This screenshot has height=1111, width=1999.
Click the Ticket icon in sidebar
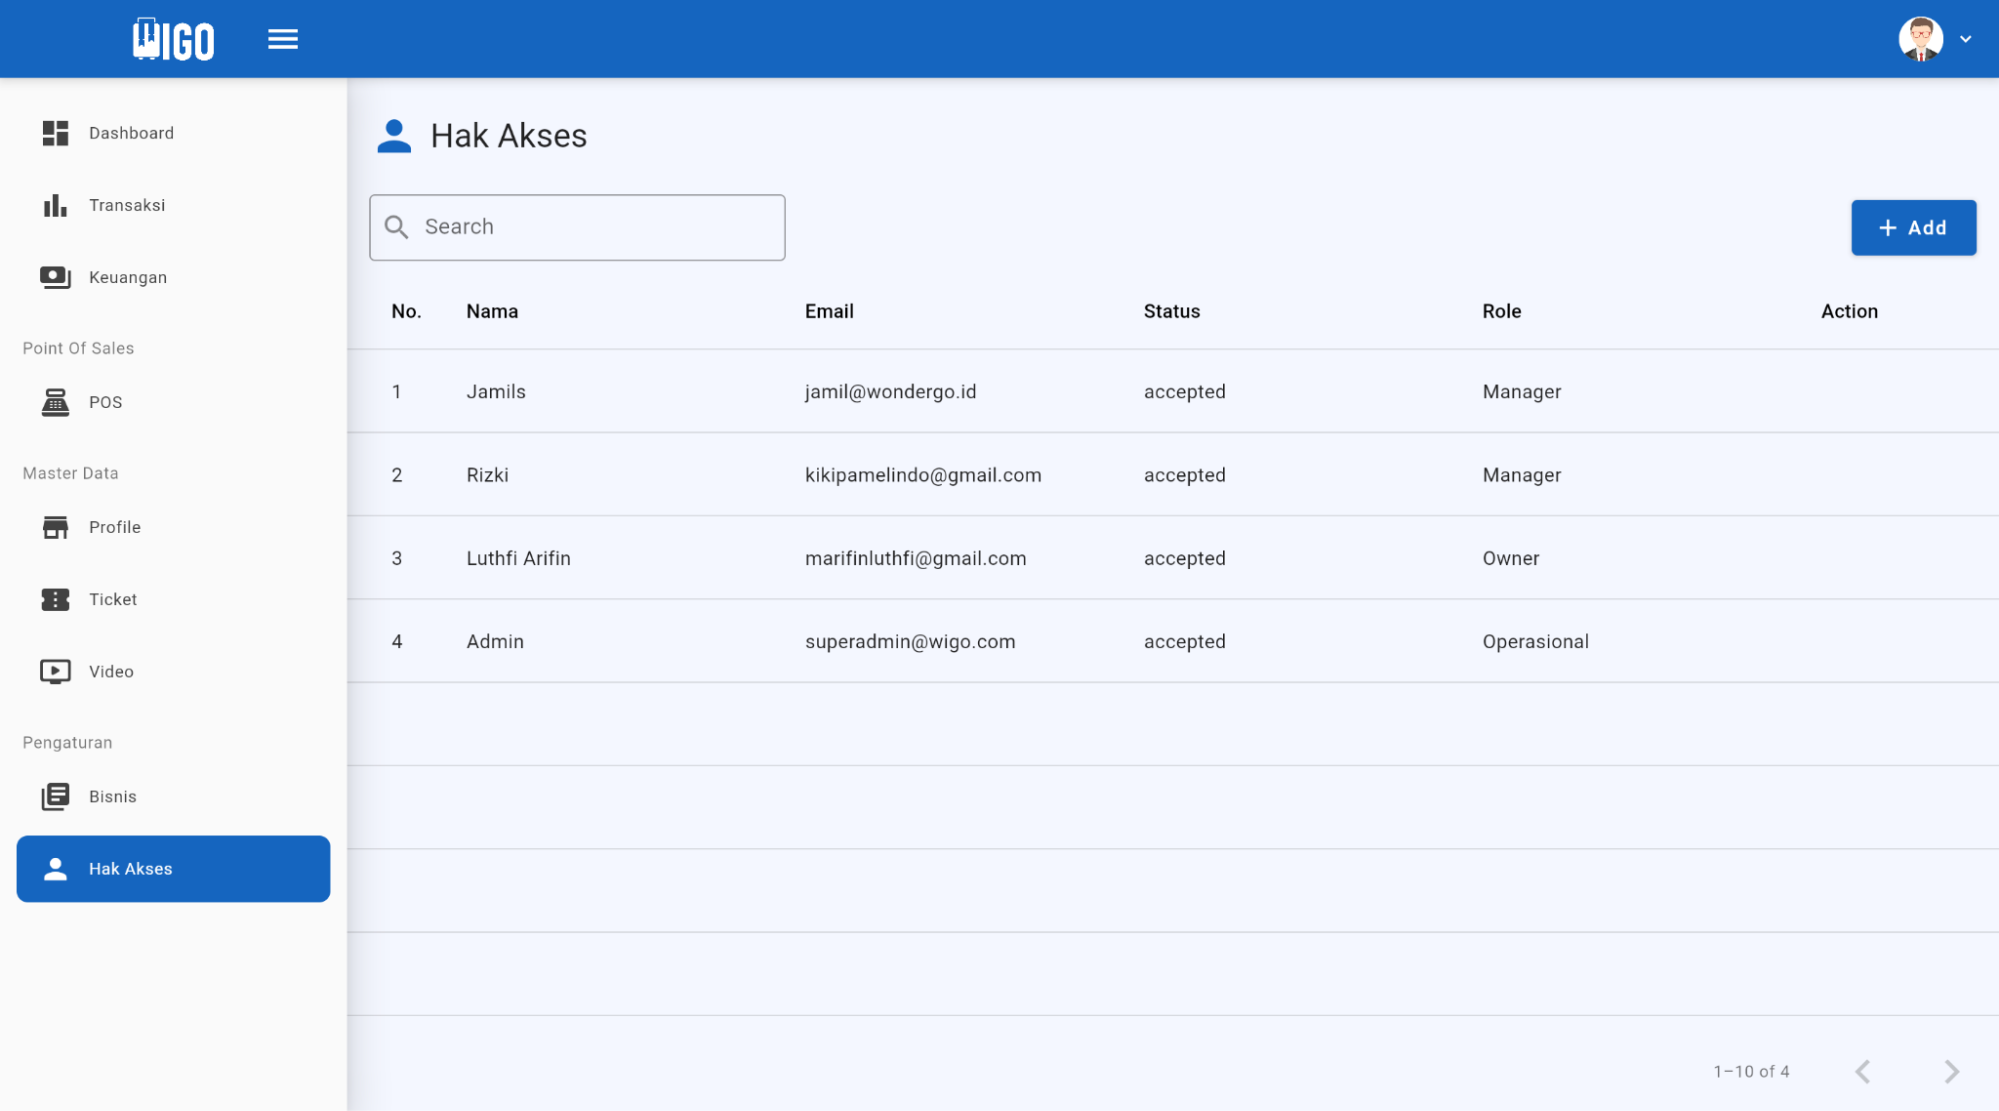pos(55,599)
